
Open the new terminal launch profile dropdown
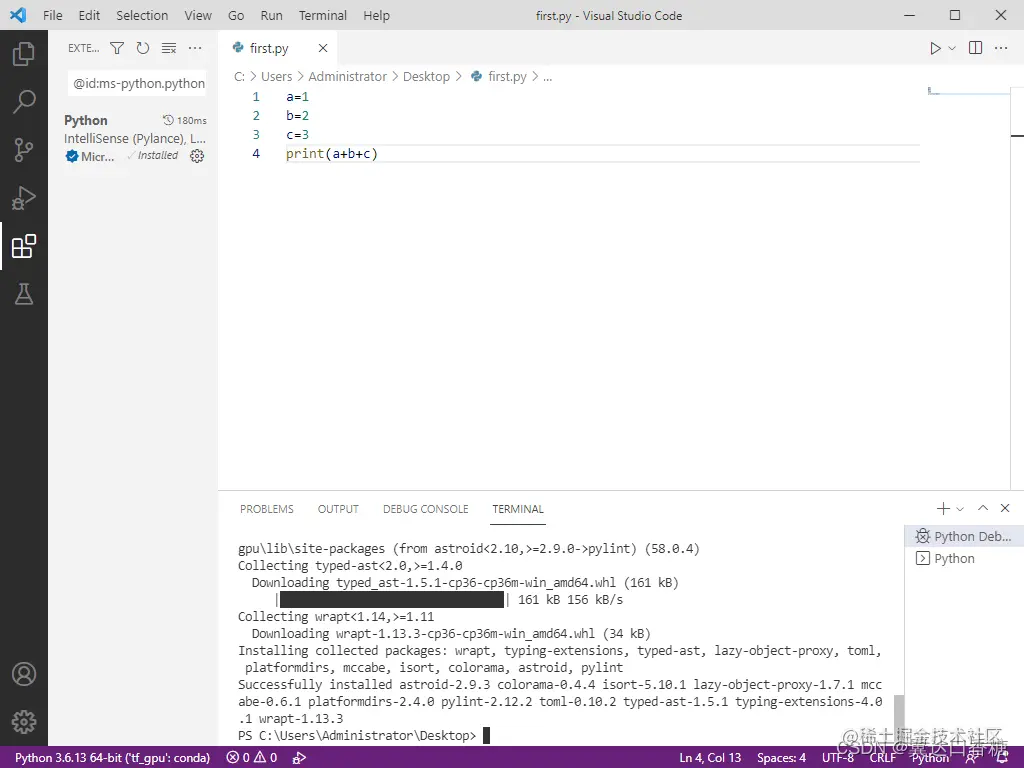960,508
